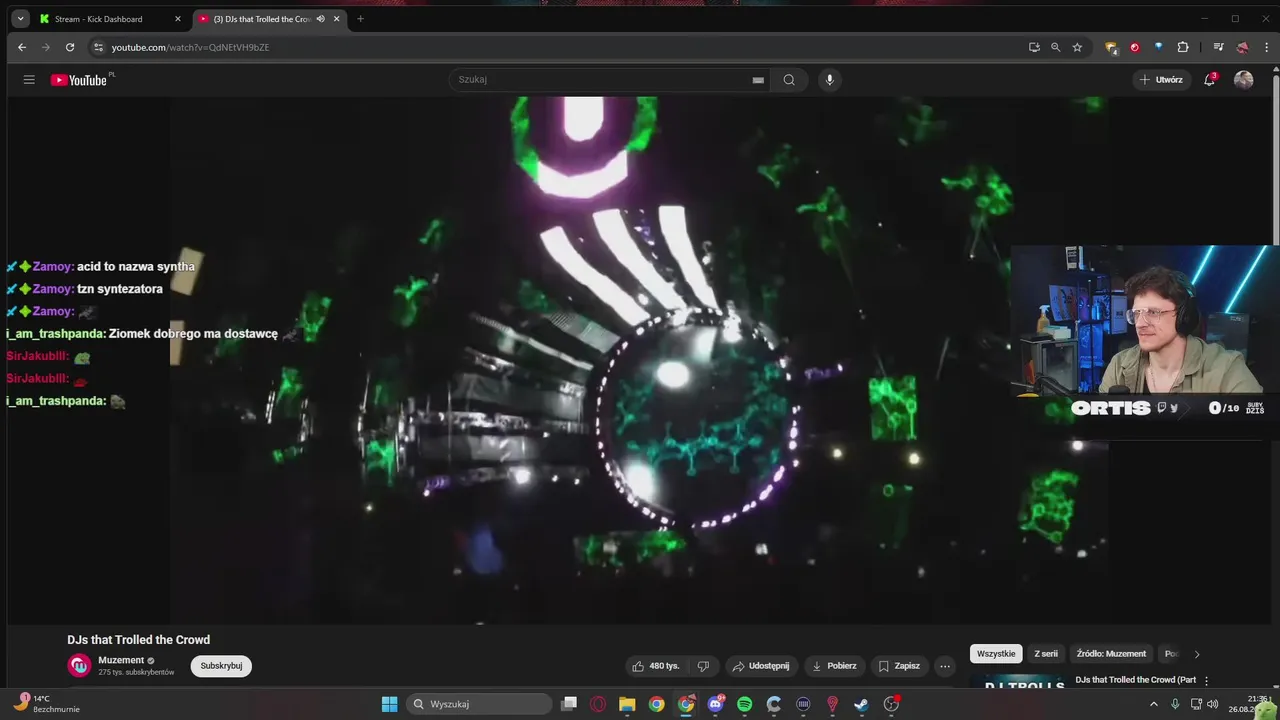1280x720 pixels.
Task: Open the tab search dropdown arrow
Action: 20,19
